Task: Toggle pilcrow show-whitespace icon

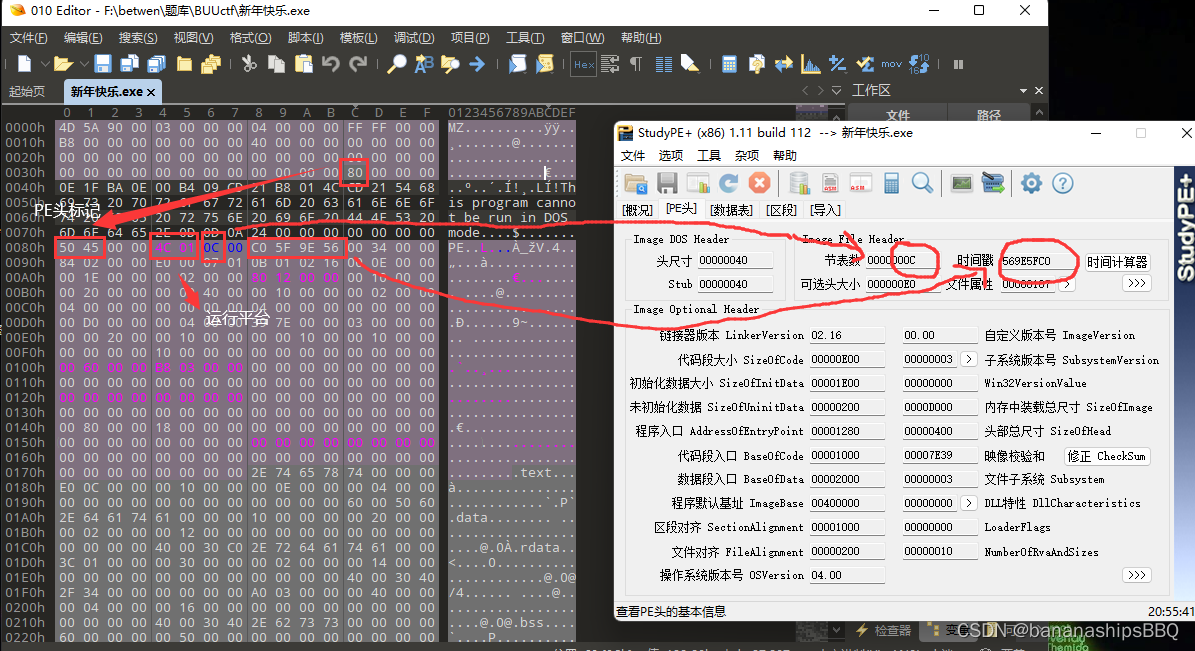Action: click(636, 64)
